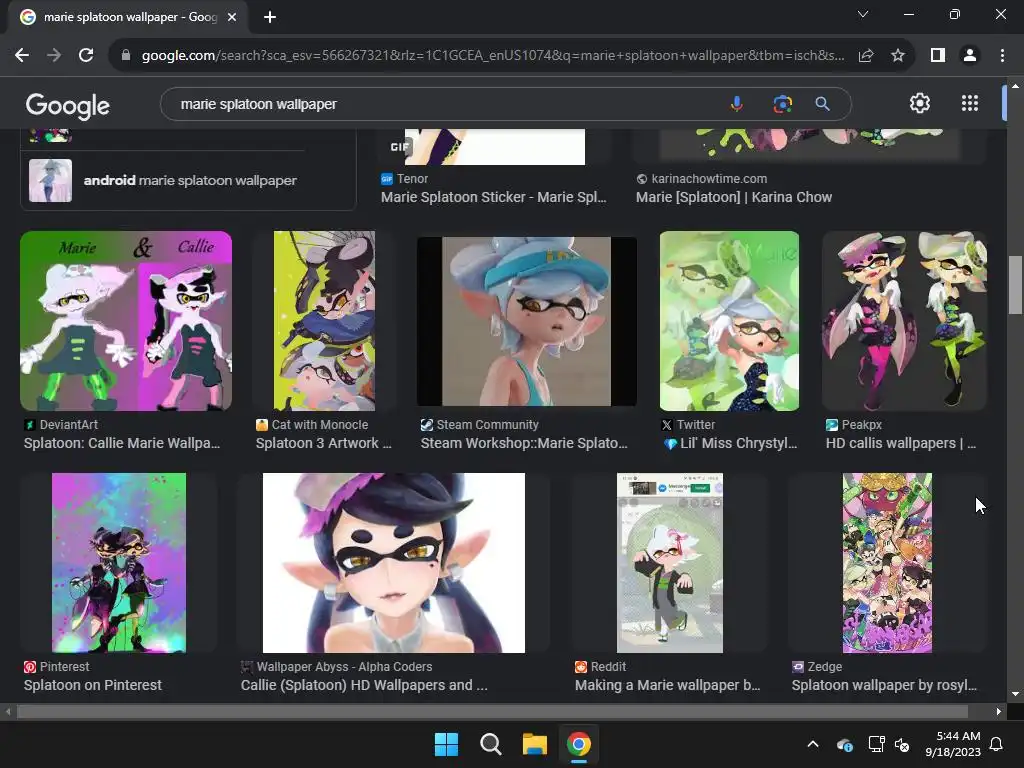This screenshot has width=1024, height=768.
Task: Open tab search chevron
Action: tap(863, 14)
